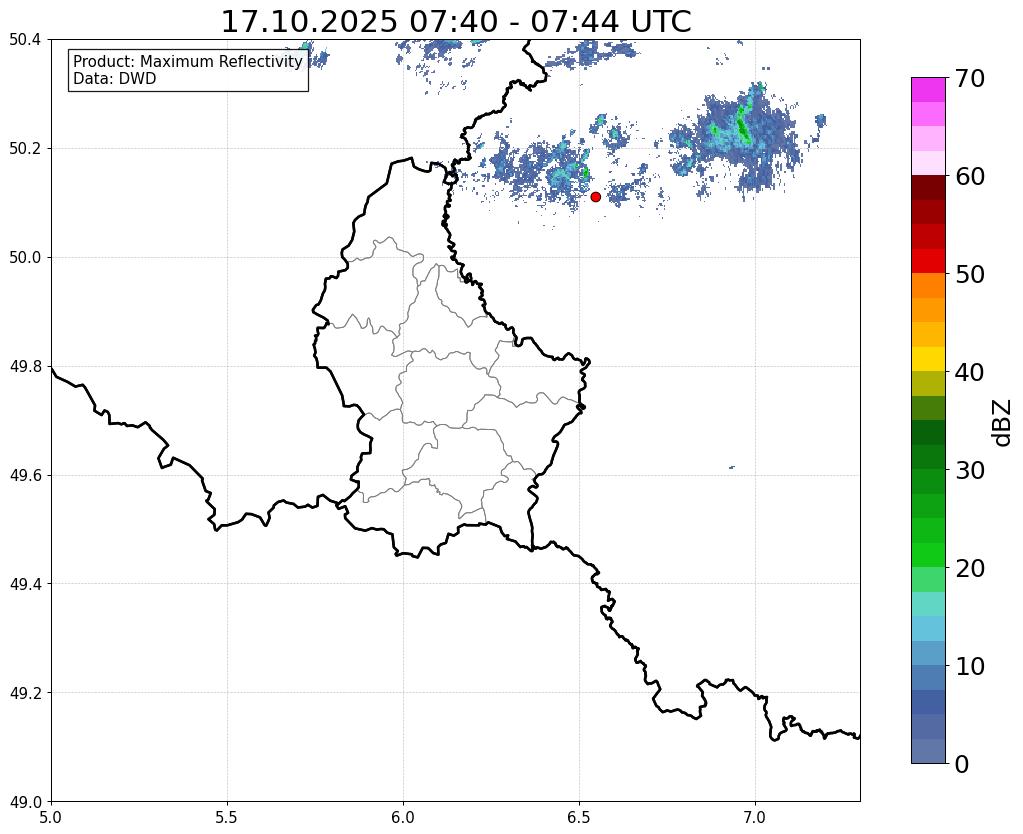Click the latitude axis label '49.2'

25,692
